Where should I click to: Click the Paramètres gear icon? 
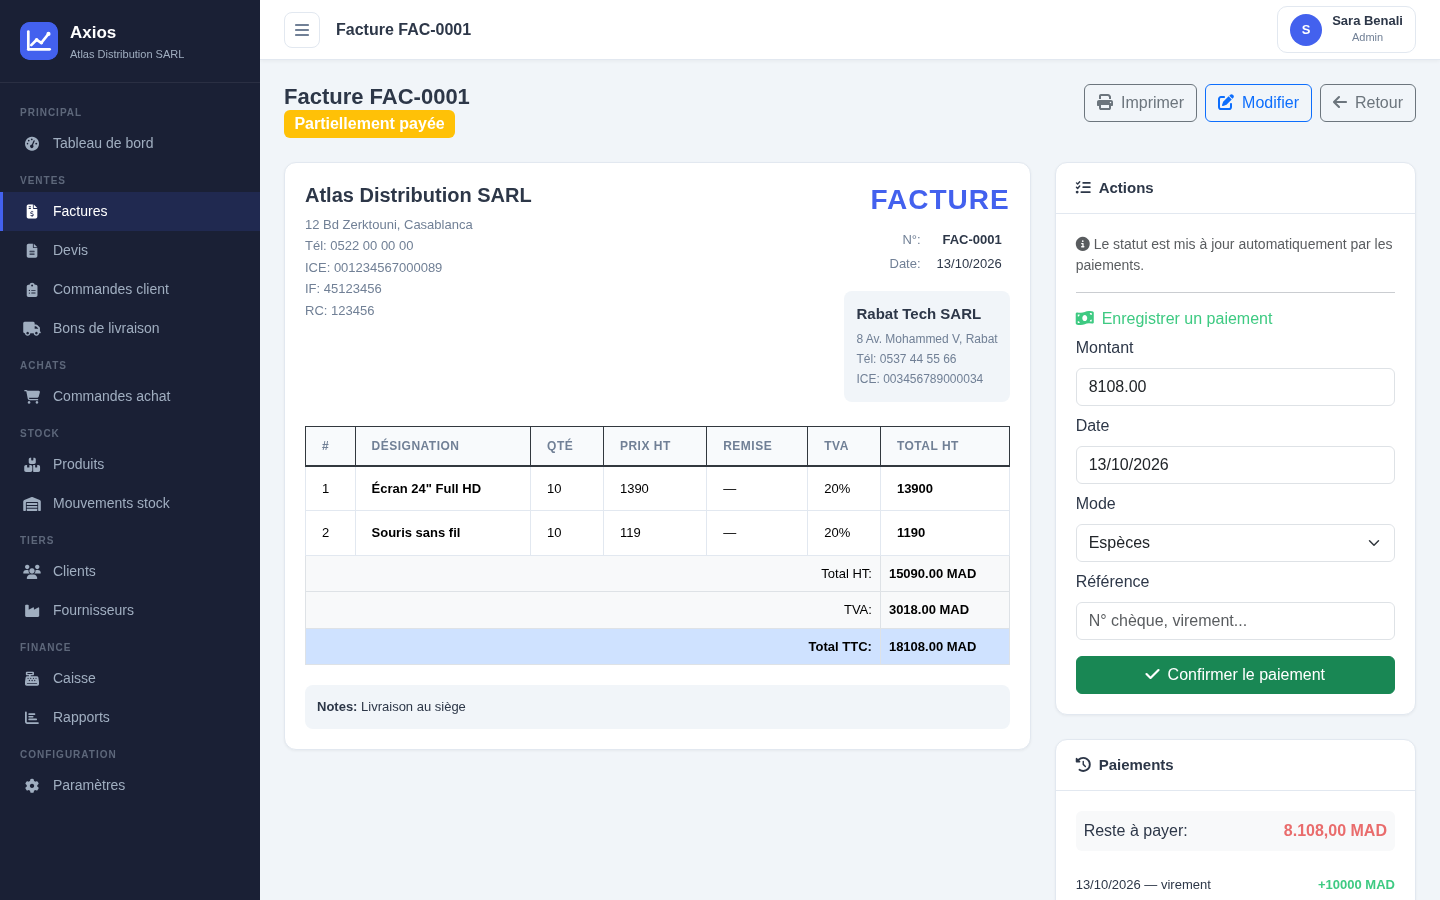32,785
